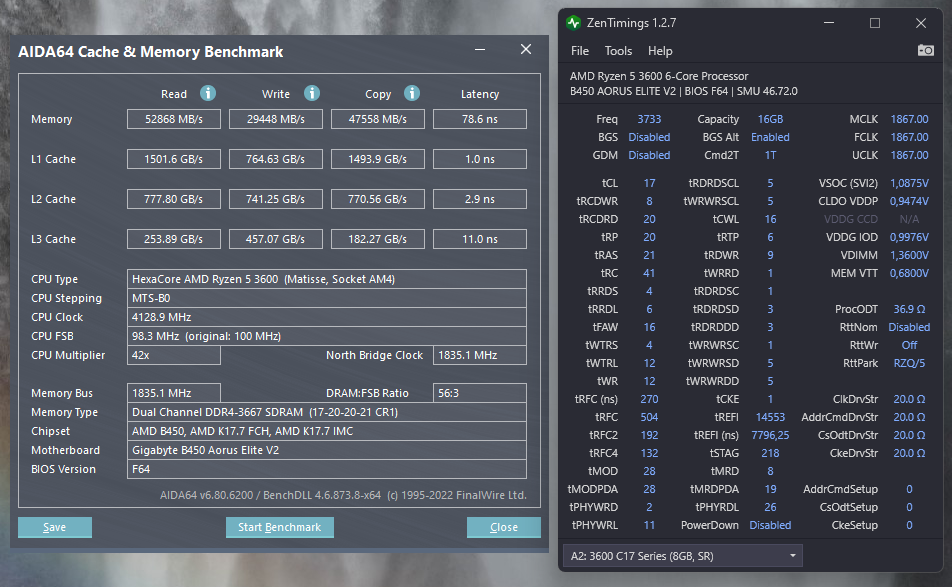Click the Memory Type field DDR4-3667 SDRAM
Screen dimensions: 952x587
pos(327,412)
